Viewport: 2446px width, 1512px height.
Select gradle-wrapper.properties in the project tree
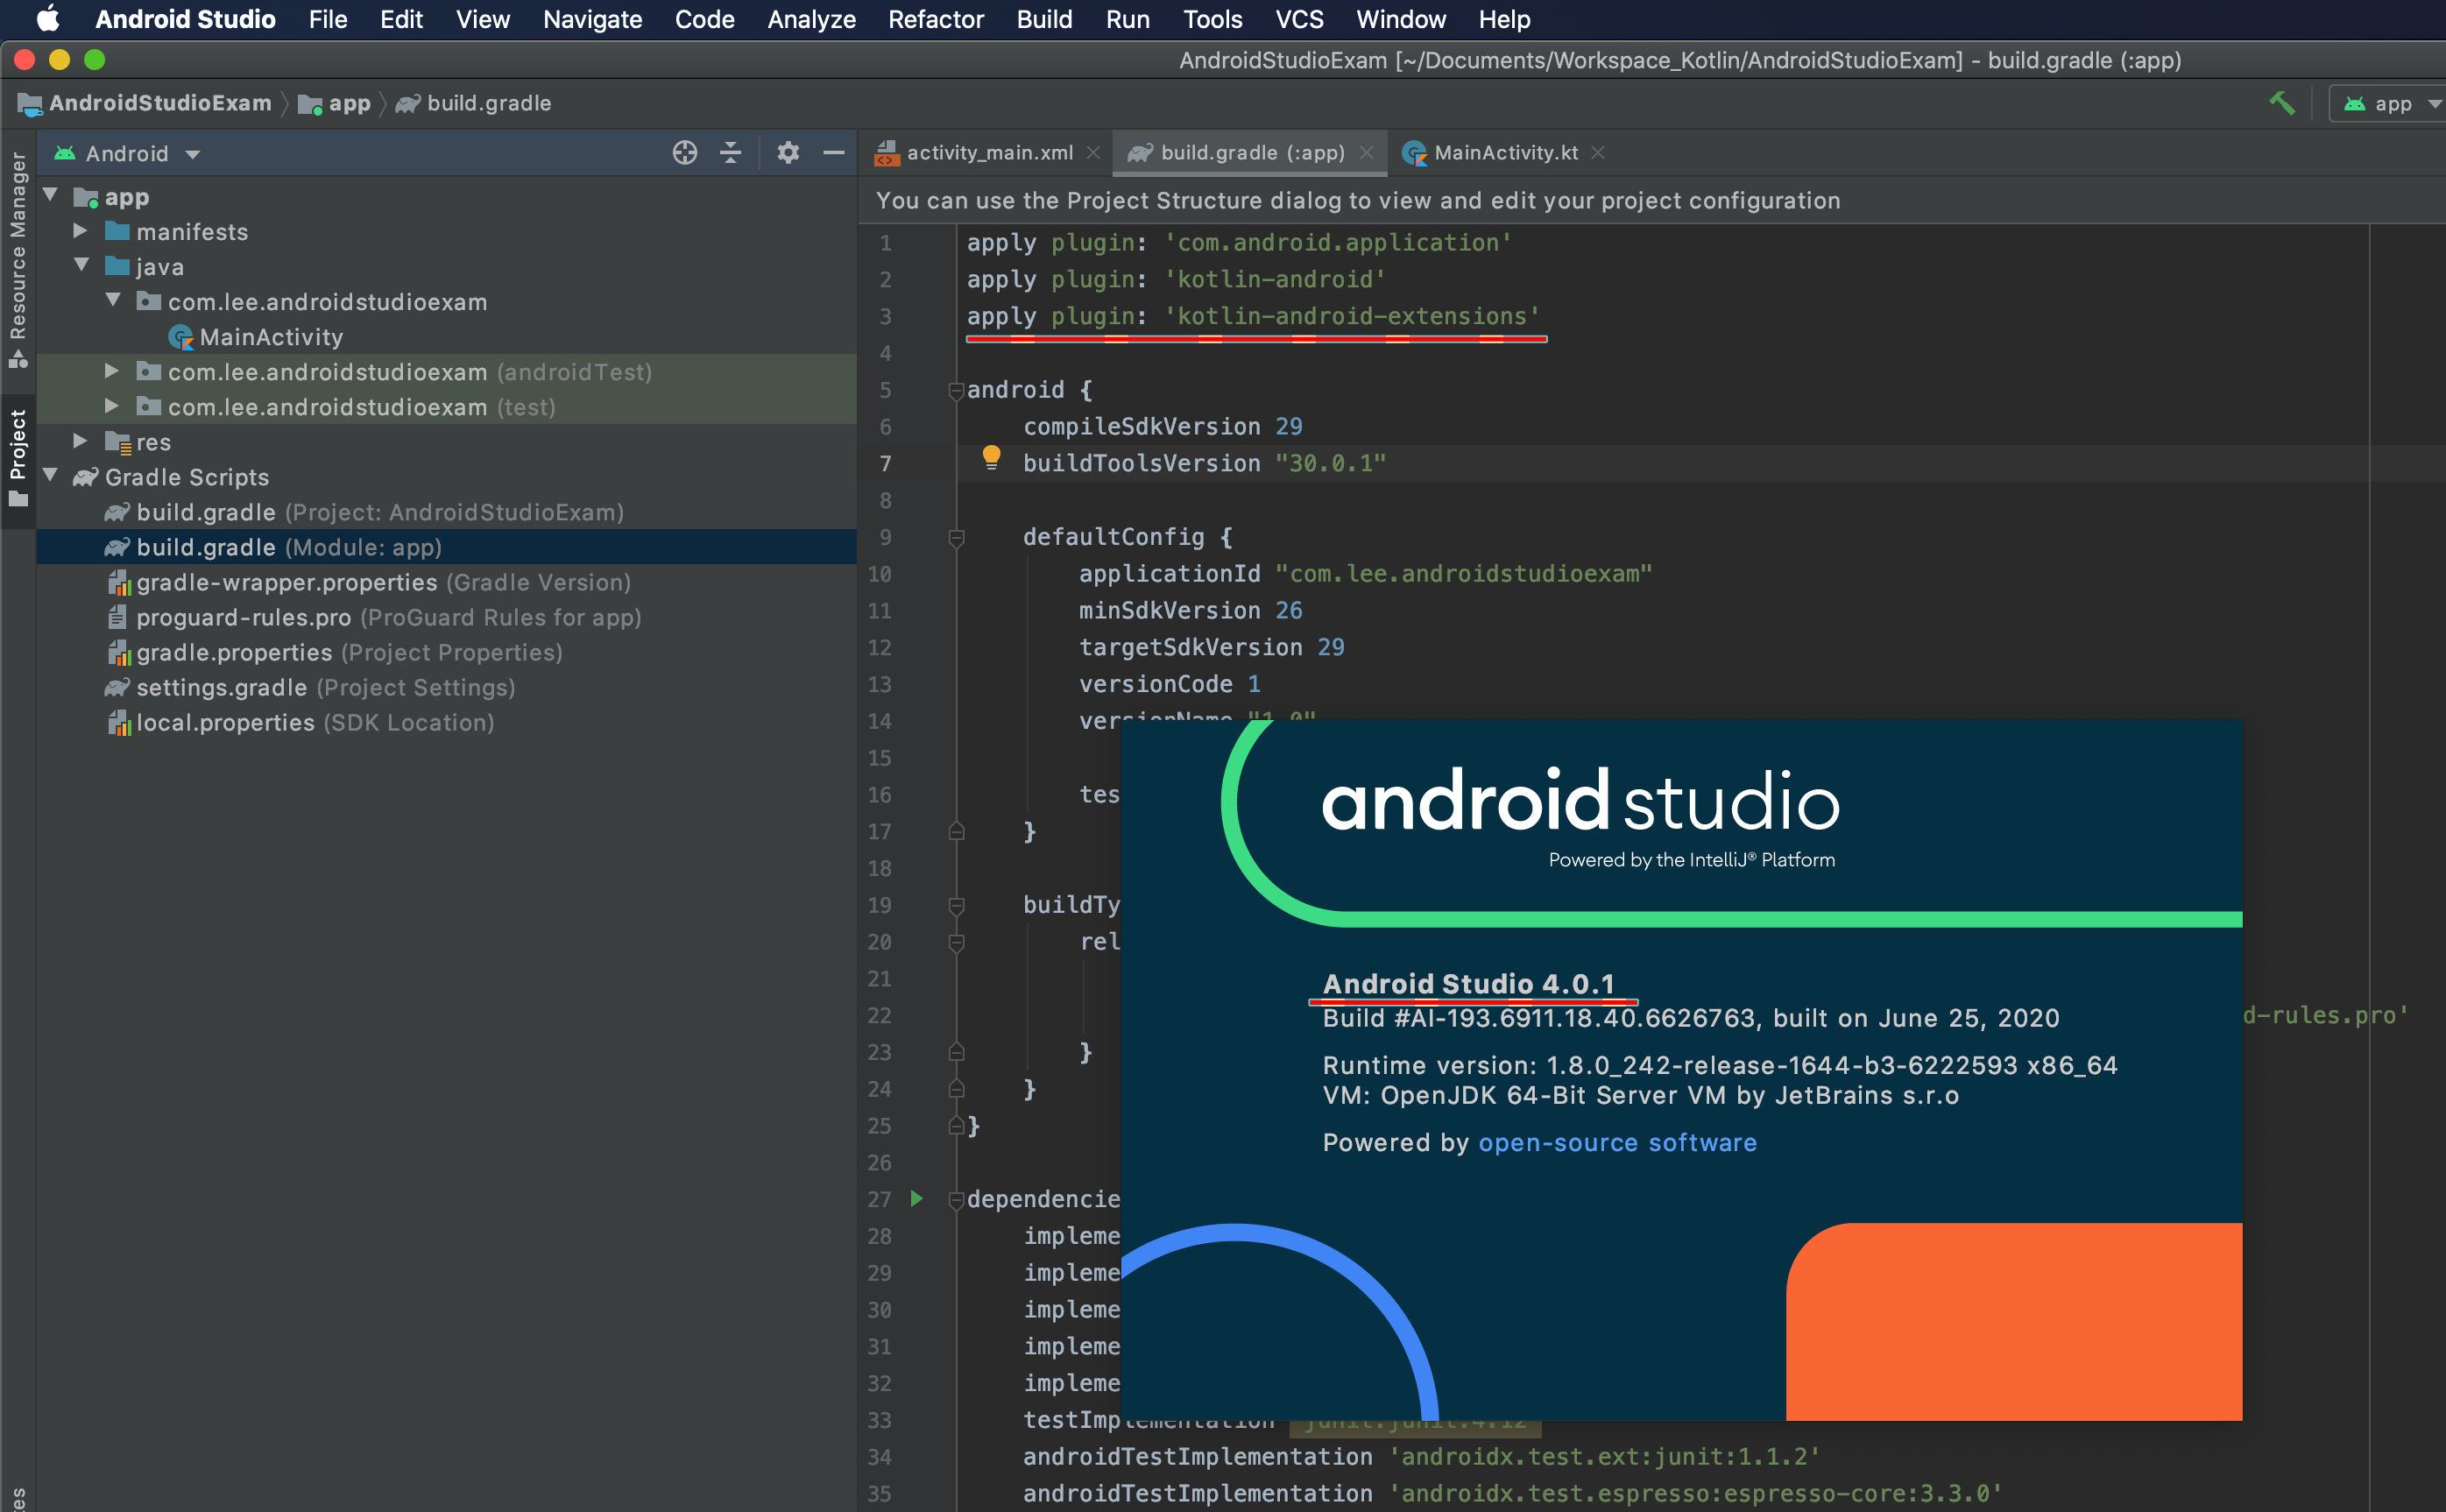pos(286,582)
